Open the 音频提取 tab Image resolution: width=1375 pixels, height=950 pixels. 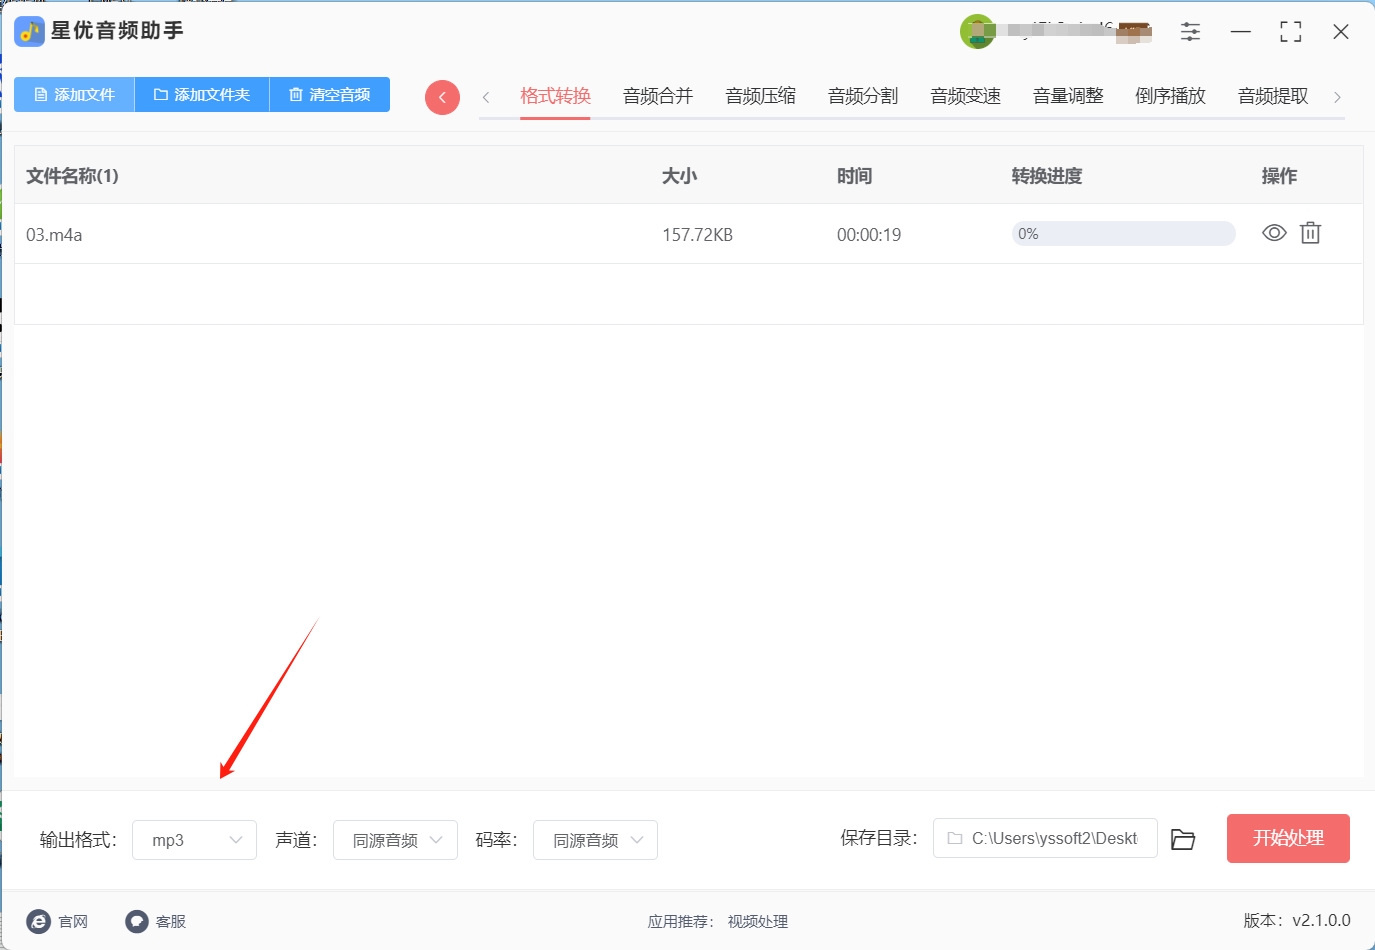(1273, 96)
